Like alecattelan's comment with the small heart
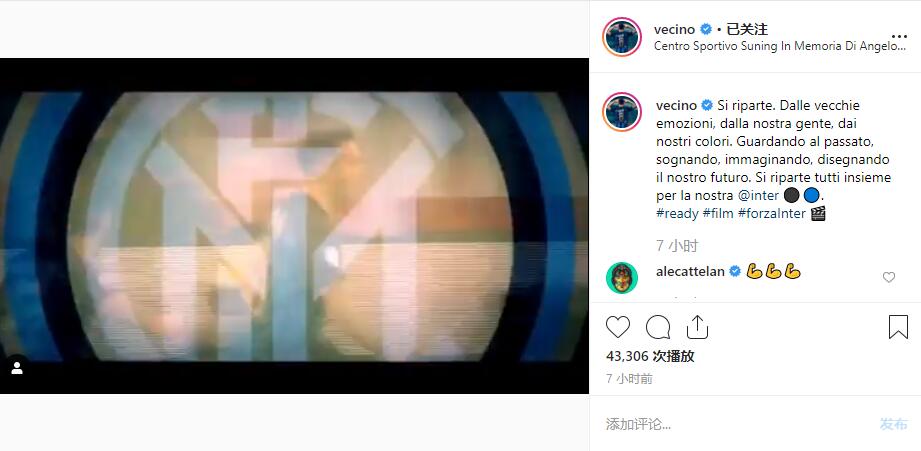This screenshot has height=451, width=921. point(889,277)
